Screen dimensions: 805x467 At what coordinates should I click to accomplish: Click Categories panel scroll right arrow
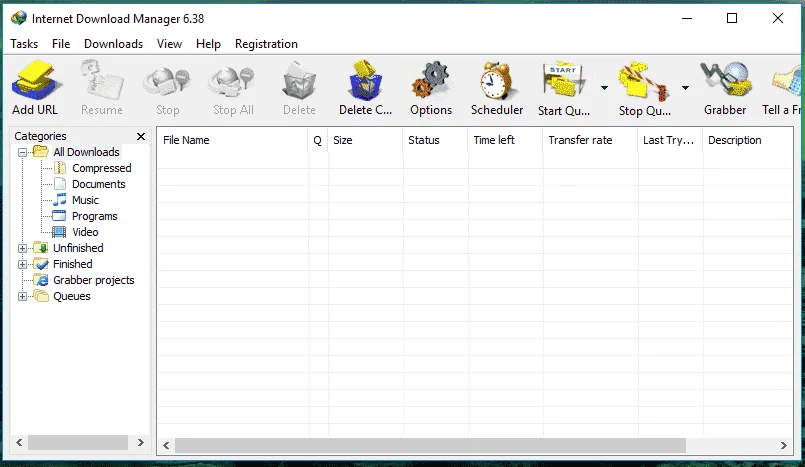tap(141, 442)
